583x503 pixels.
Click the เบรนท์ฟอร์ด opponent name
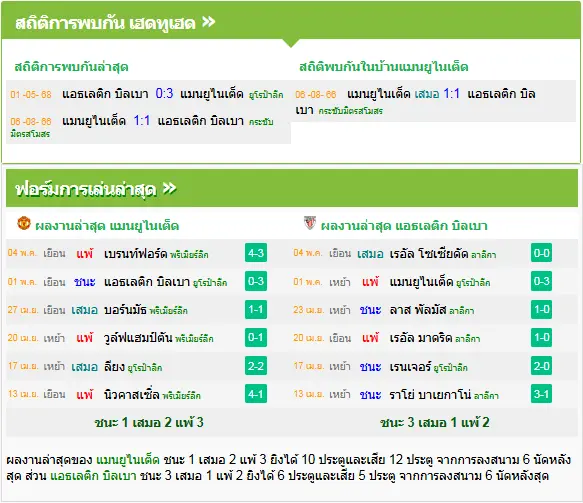click(136, 254)
